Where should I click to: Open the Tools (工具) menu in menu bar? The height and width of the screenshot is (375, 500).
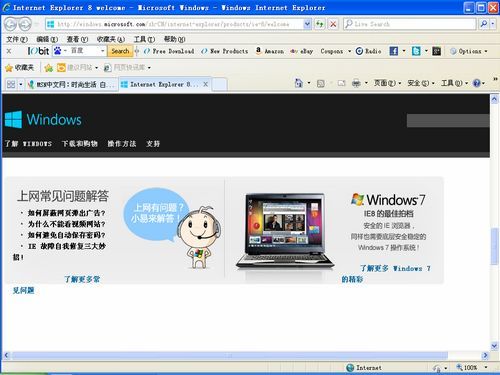(x=144, y=39)
